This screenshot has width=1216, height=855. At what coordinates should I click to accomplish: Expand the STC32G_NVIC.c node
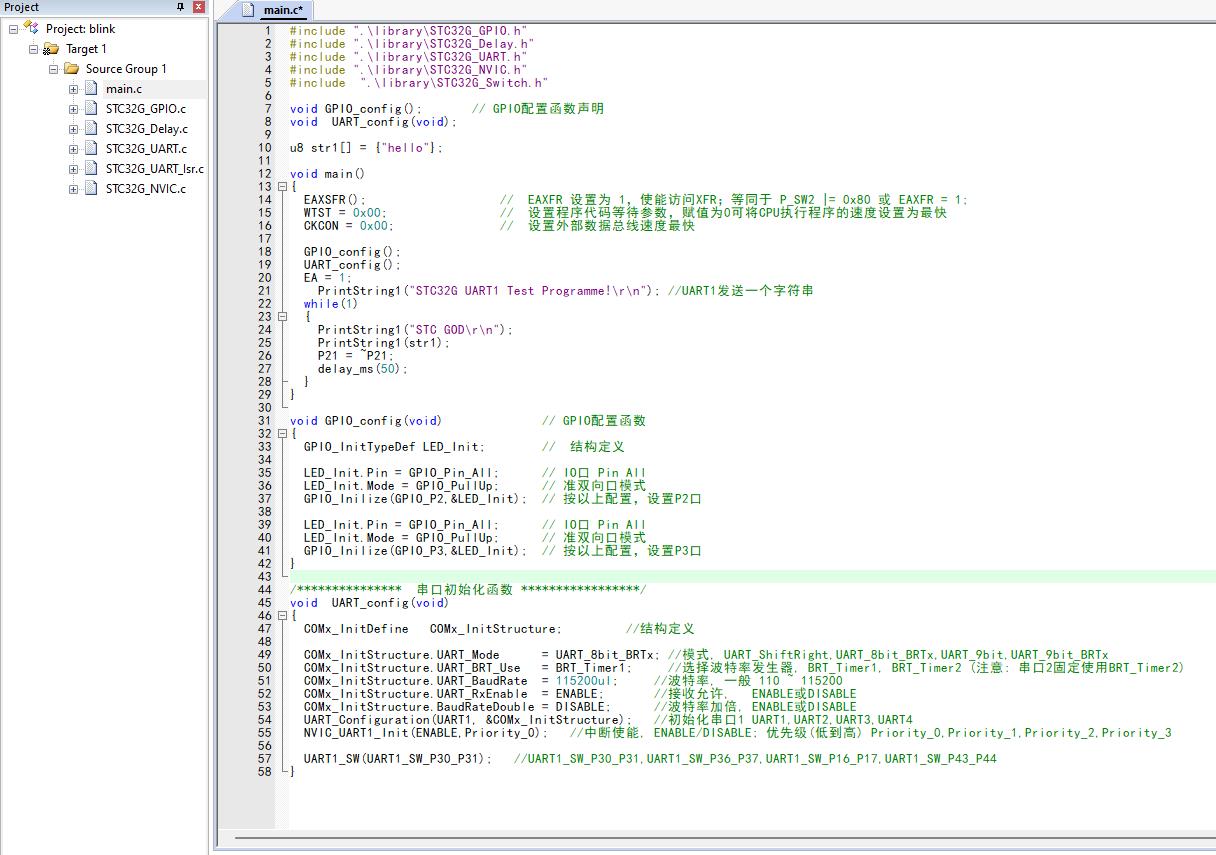[x=74, y=189]
